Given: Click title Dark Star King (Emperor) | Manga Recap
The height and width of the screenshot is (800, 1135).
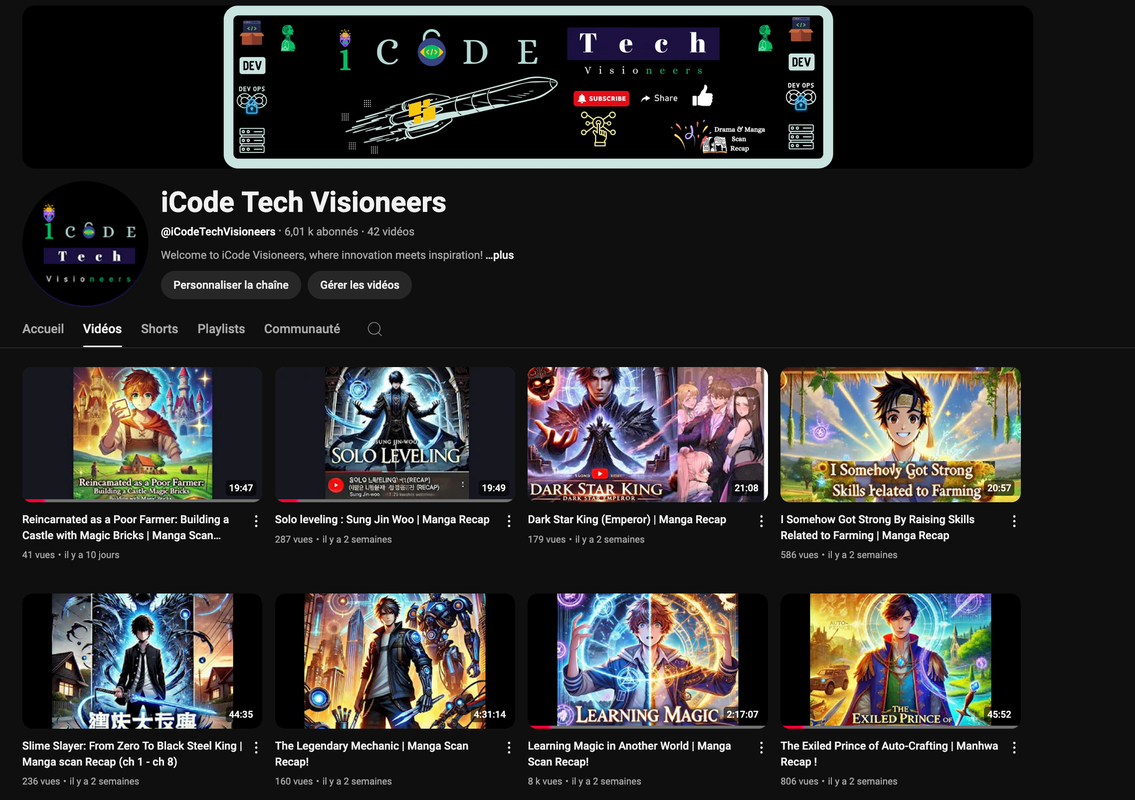Looking at the screenshot, I should tap(627, 520).
